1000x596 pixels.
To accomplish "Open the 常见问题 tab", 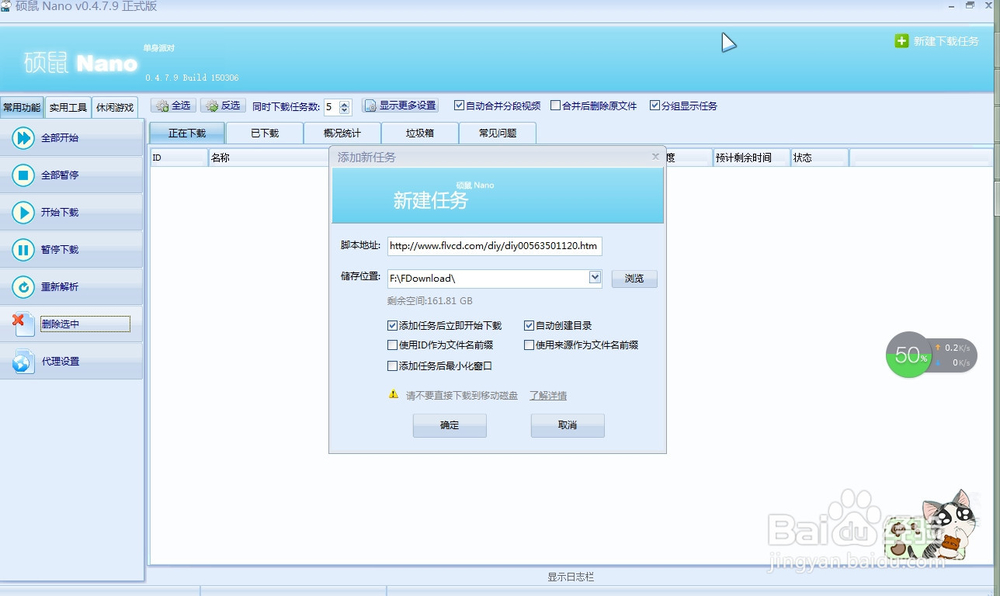I will [497, 133].
